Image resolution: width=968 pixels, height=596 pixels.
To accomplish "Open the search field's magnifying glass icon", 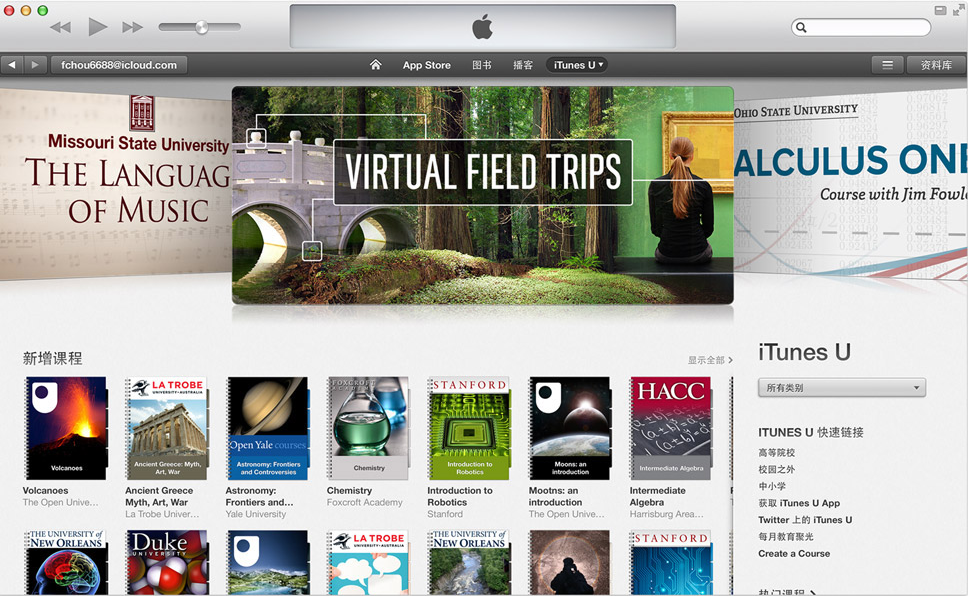I will tap(800, 27).
